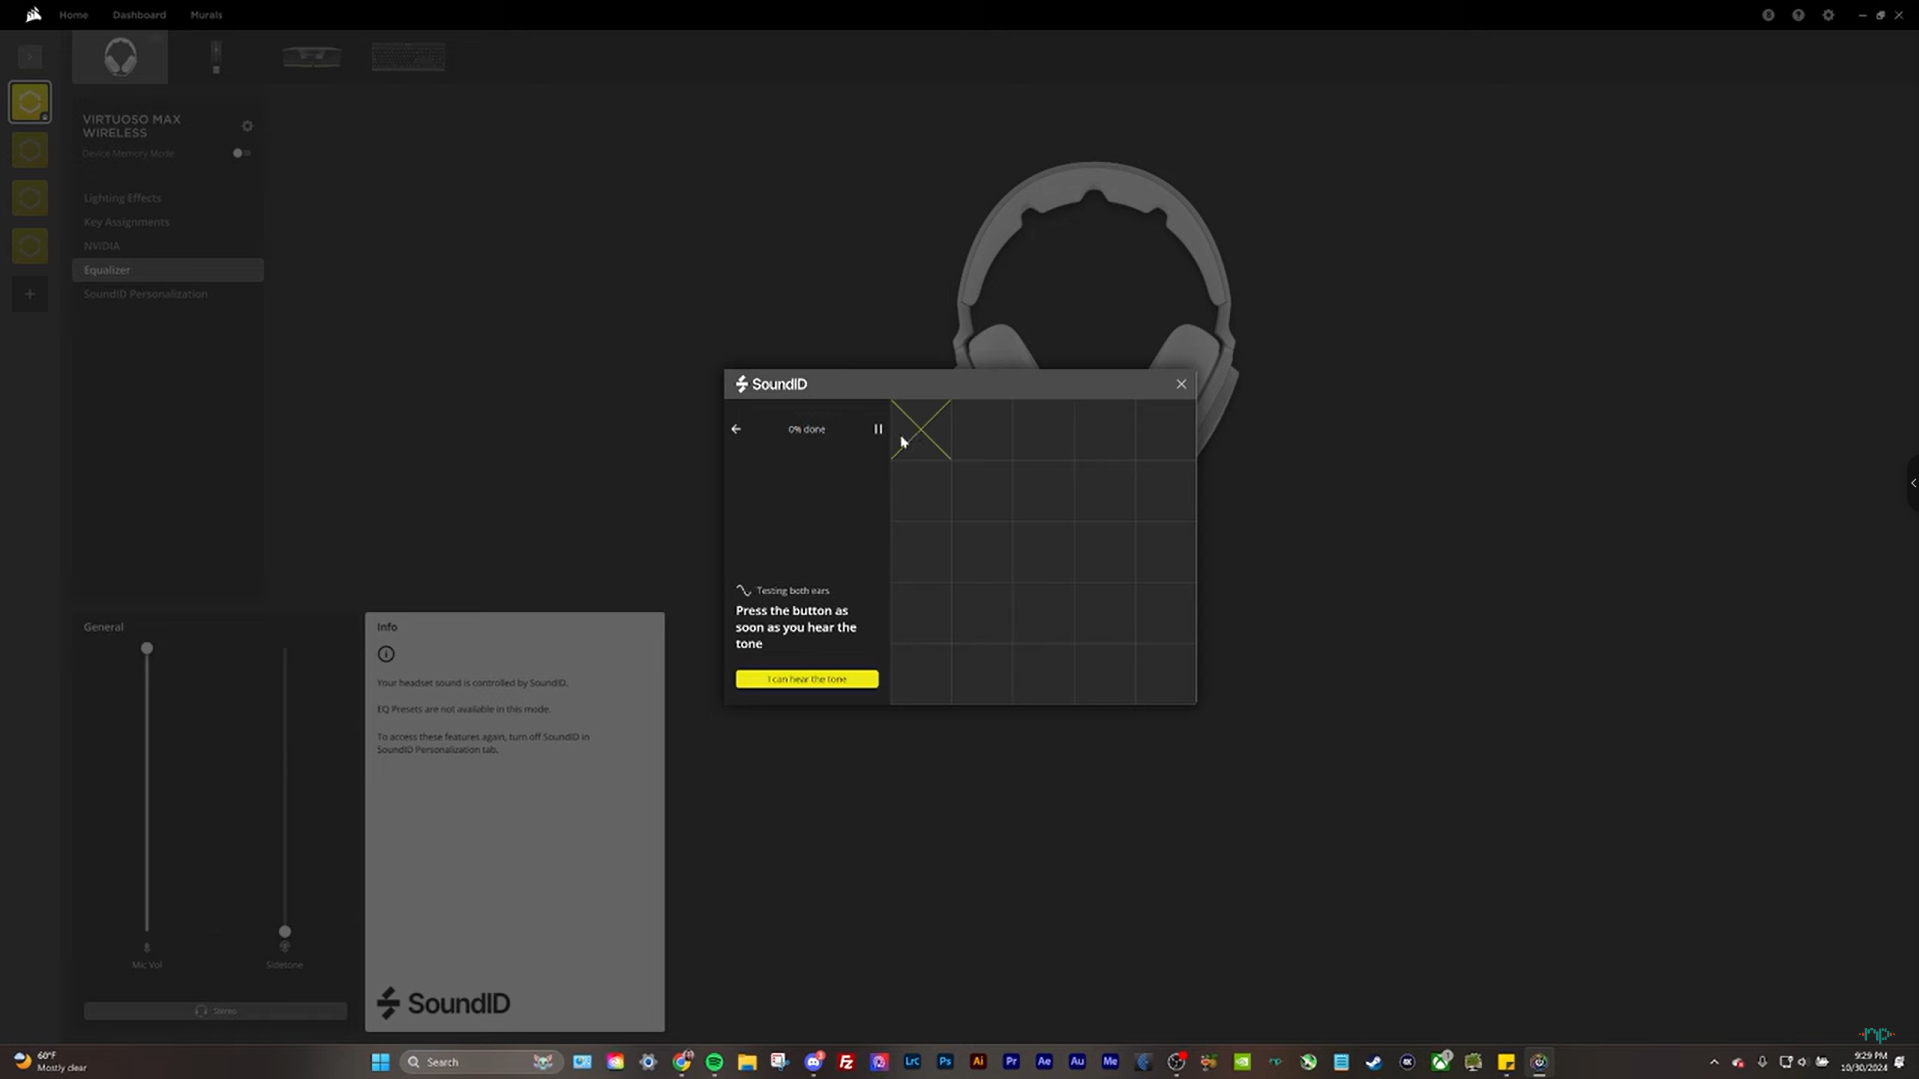Screen dimensions: 1919x1079
Task: Select the third profile icon in sidebar
Action: [30, 198]
